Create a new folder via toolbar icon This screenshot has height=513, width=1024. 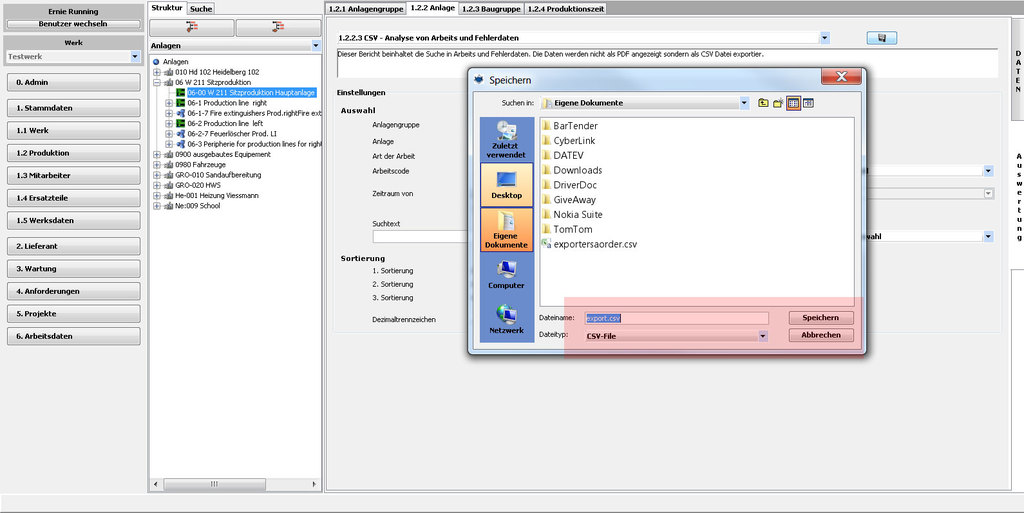pyautogui.click(x=777, y=103)
